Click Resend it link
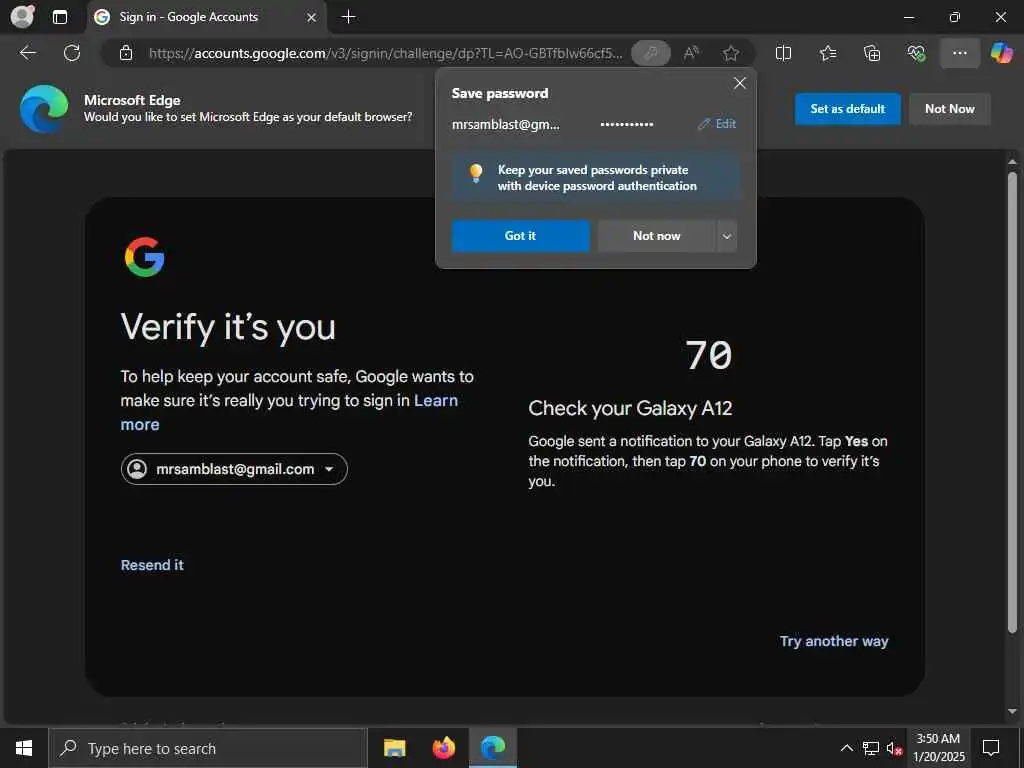This screenshot has height=768, width=1024. [152, 565]
